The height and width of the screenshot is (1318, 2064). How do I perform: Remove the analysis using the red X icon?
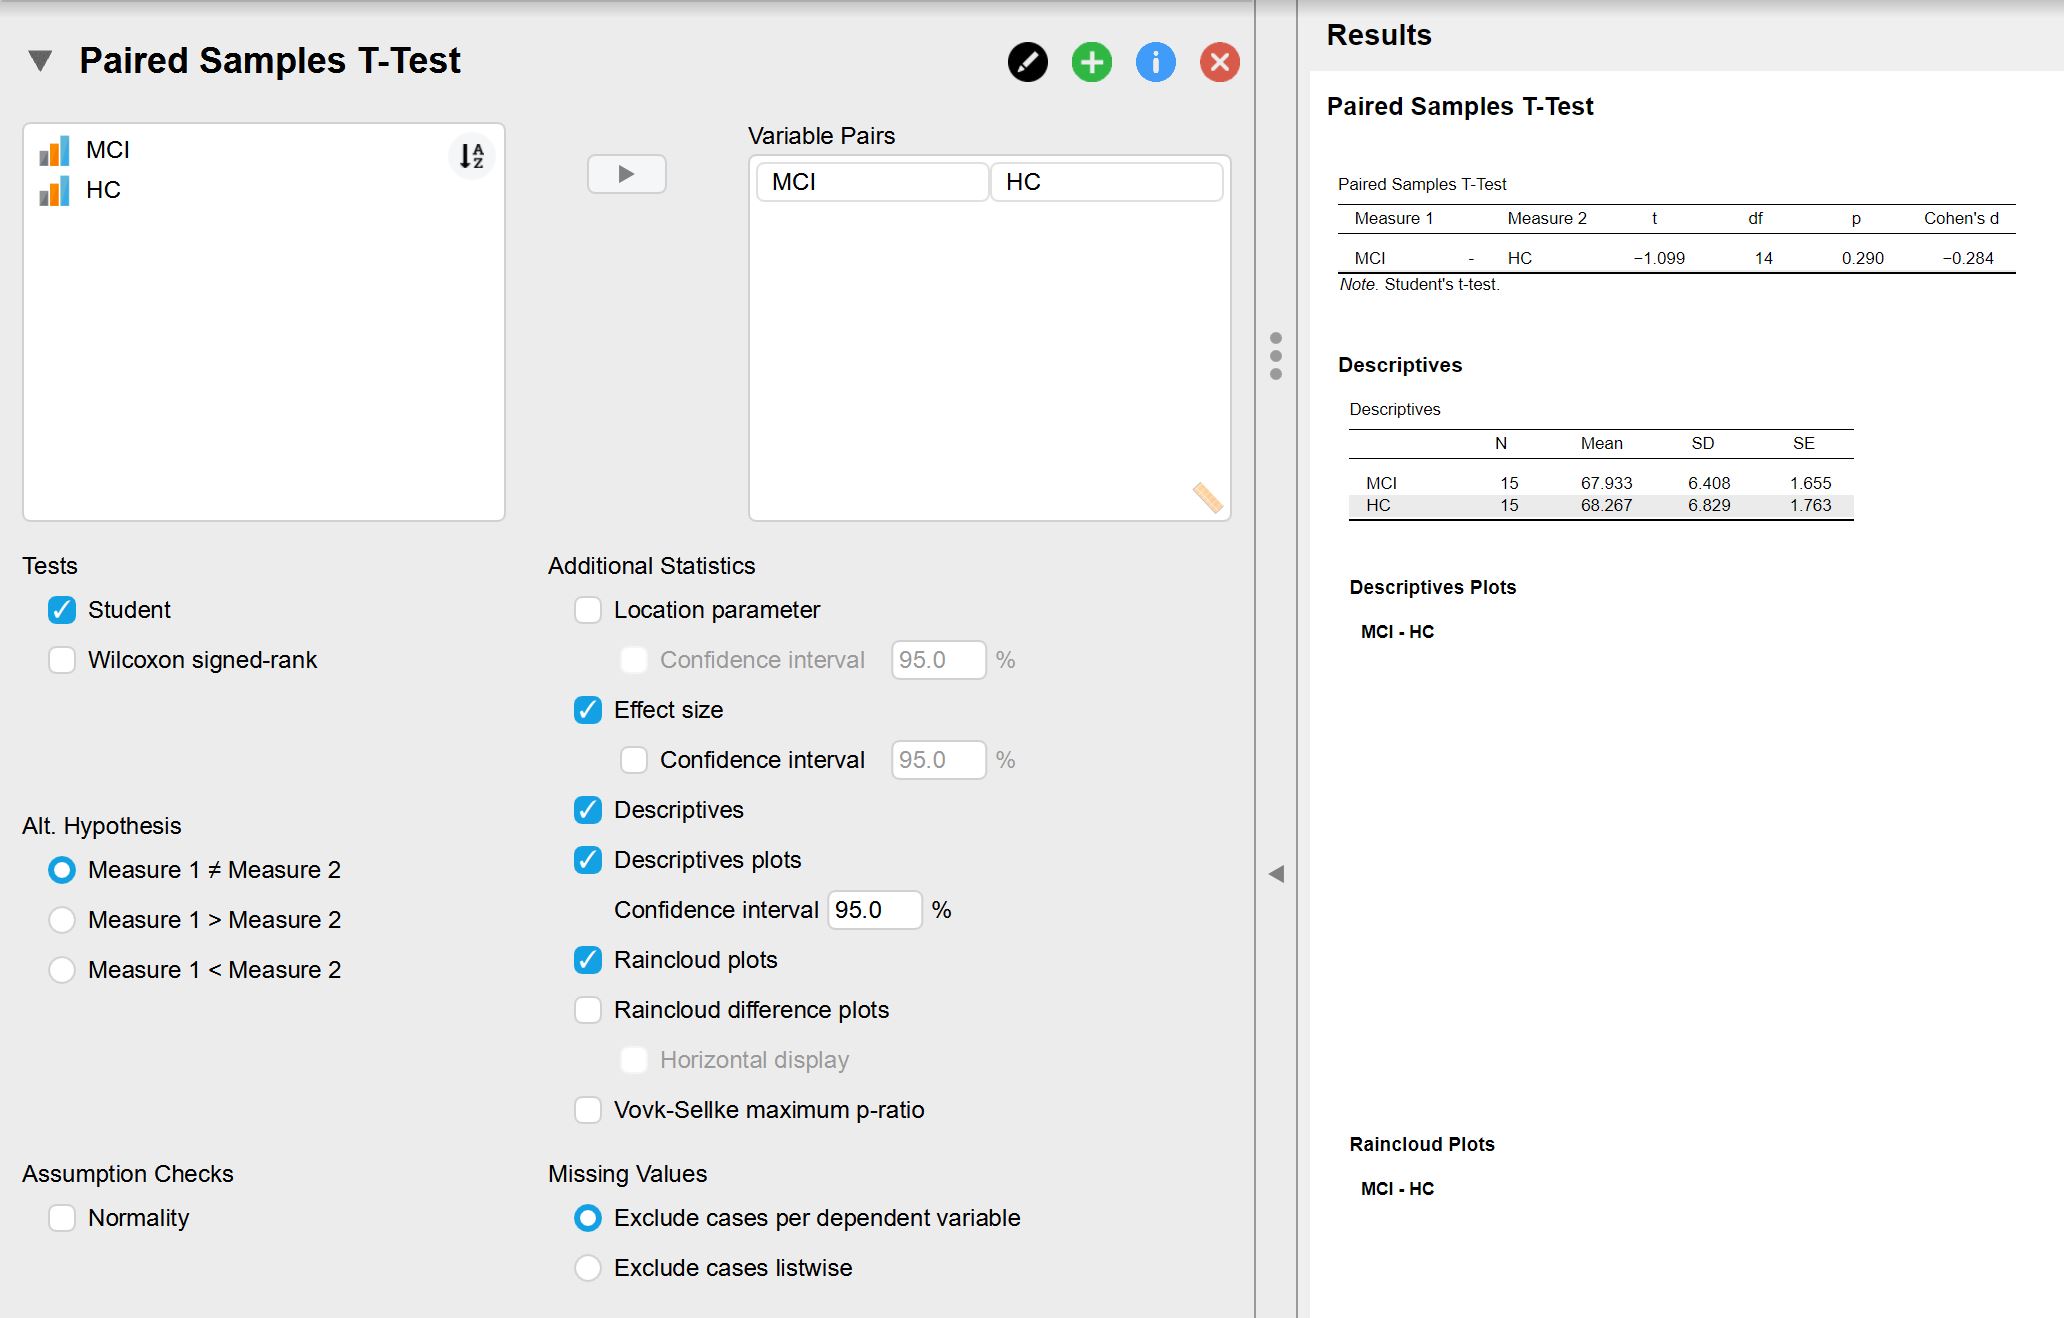(1219, 62)
